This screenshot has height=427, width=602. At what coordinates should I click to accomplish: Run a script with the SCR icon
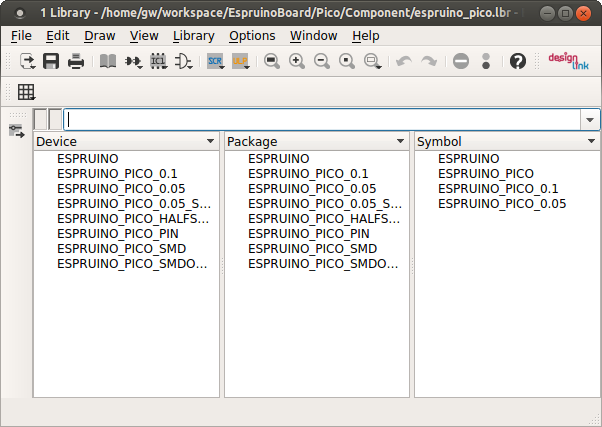215,61
